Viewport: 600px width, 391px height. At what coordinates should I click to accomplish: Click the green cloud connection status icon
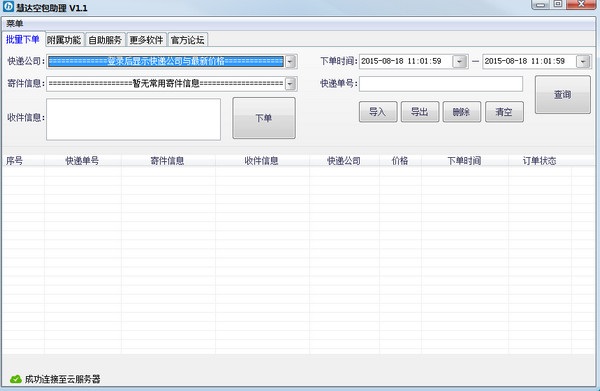click(x=16, y=379)
